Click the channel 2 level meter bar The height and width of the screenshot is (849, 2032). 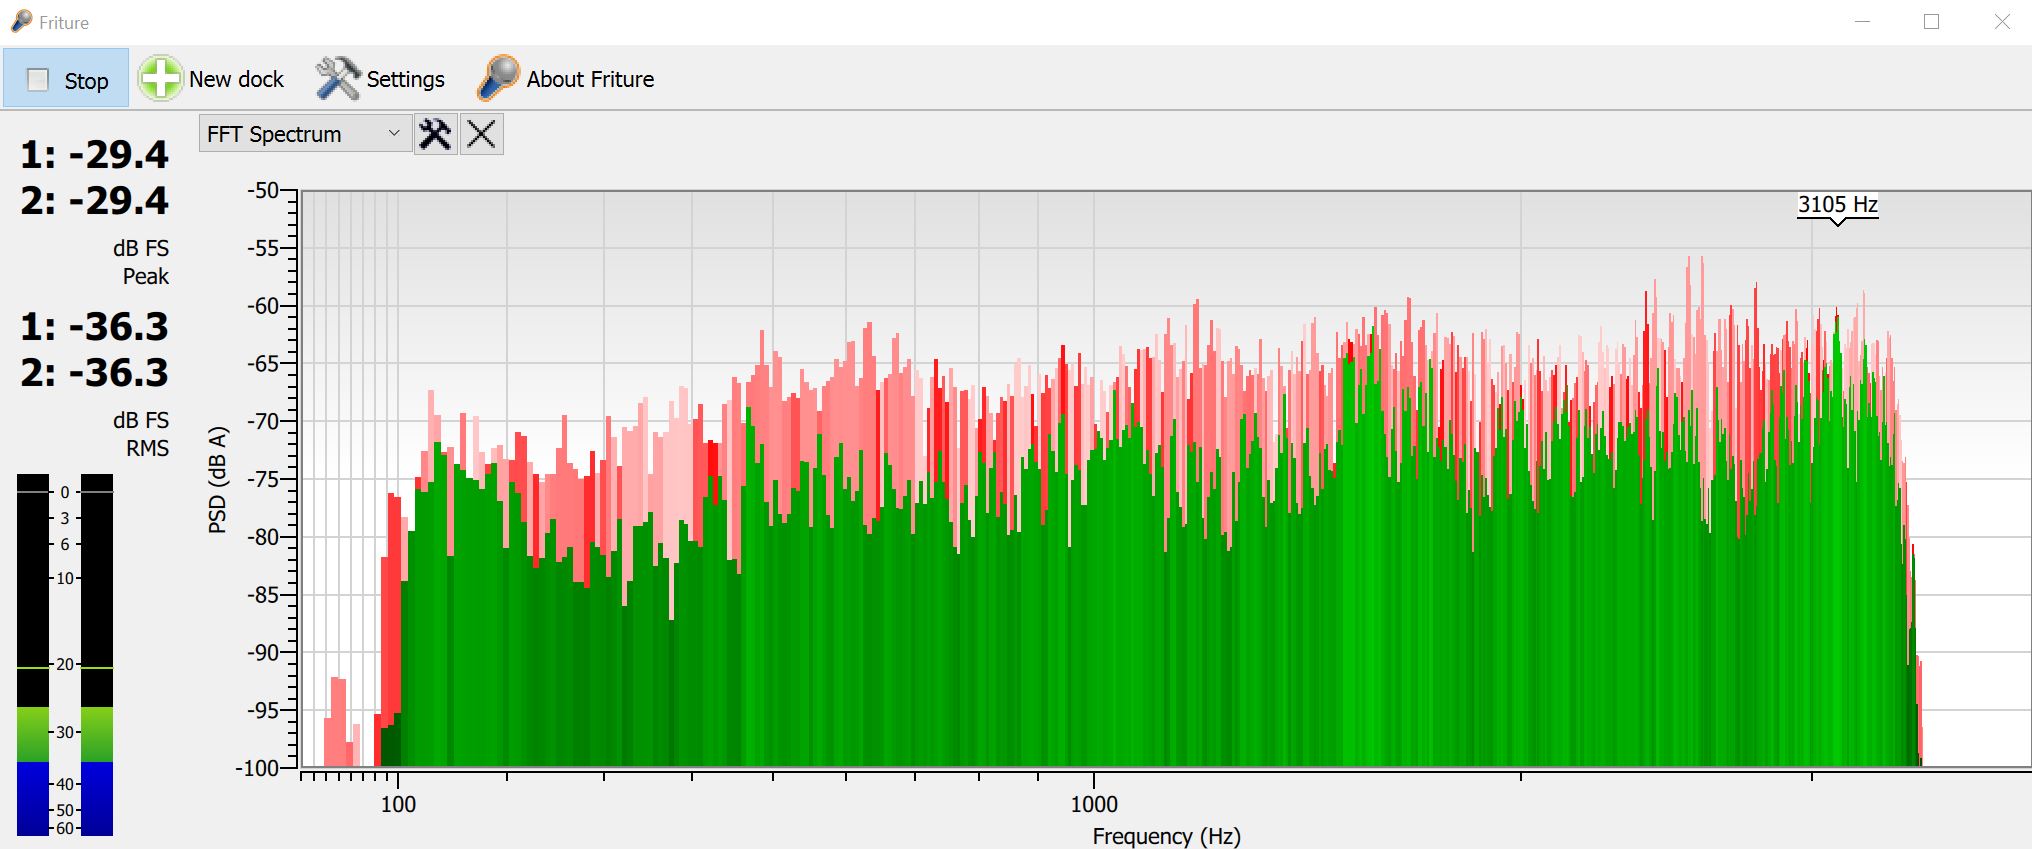(97, 655)
